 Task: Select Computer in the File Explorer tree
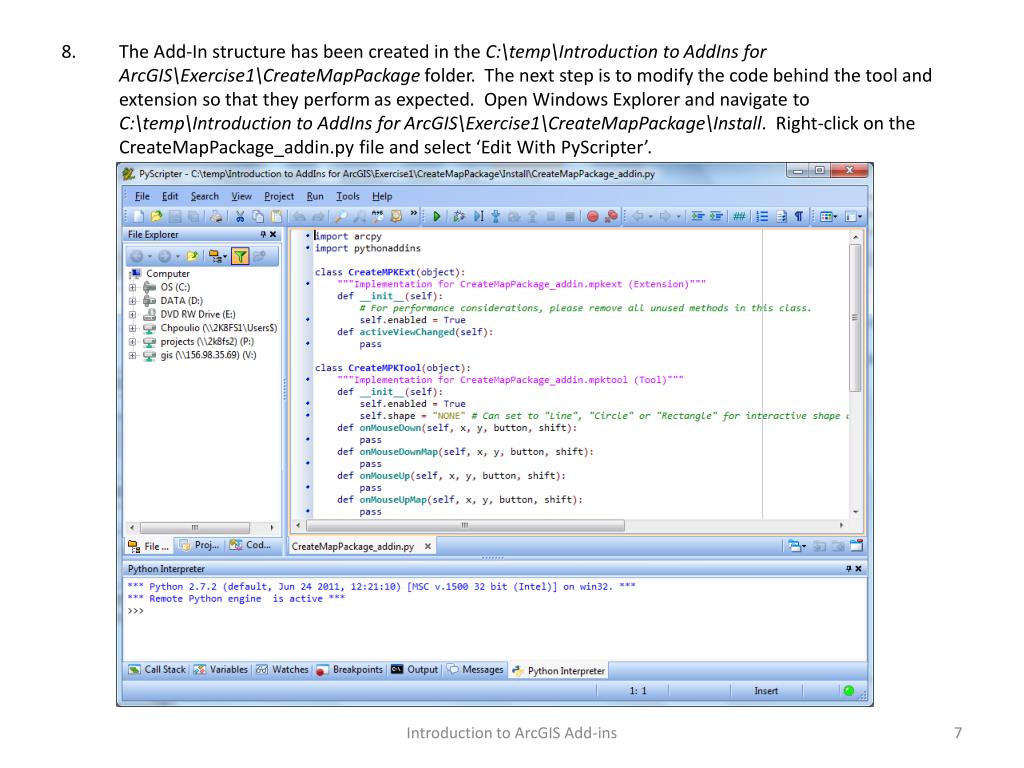(x=168, y=274)
